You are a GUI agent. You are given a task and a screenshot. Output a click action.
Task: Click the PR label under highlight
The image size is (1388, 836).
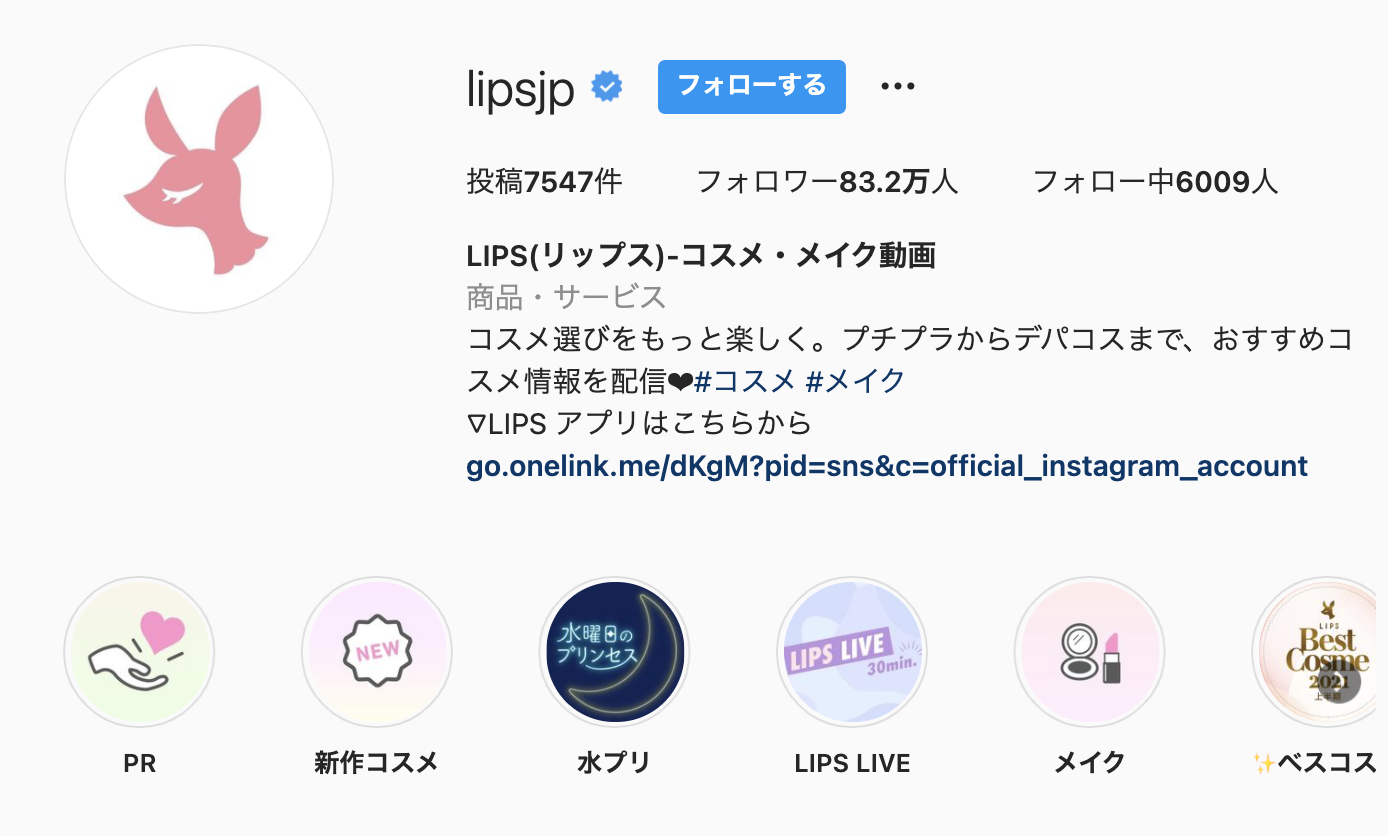pyautogui.click(x=139, y=764)
